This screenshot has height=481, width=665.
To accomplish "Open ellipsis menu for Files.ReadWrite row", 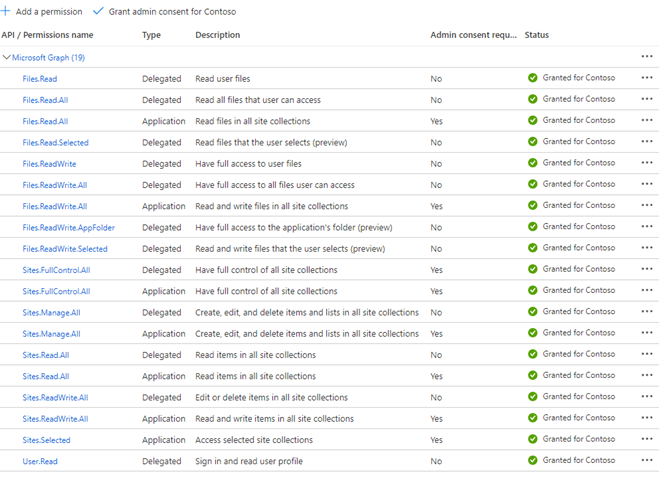I will tap(647, 162).
